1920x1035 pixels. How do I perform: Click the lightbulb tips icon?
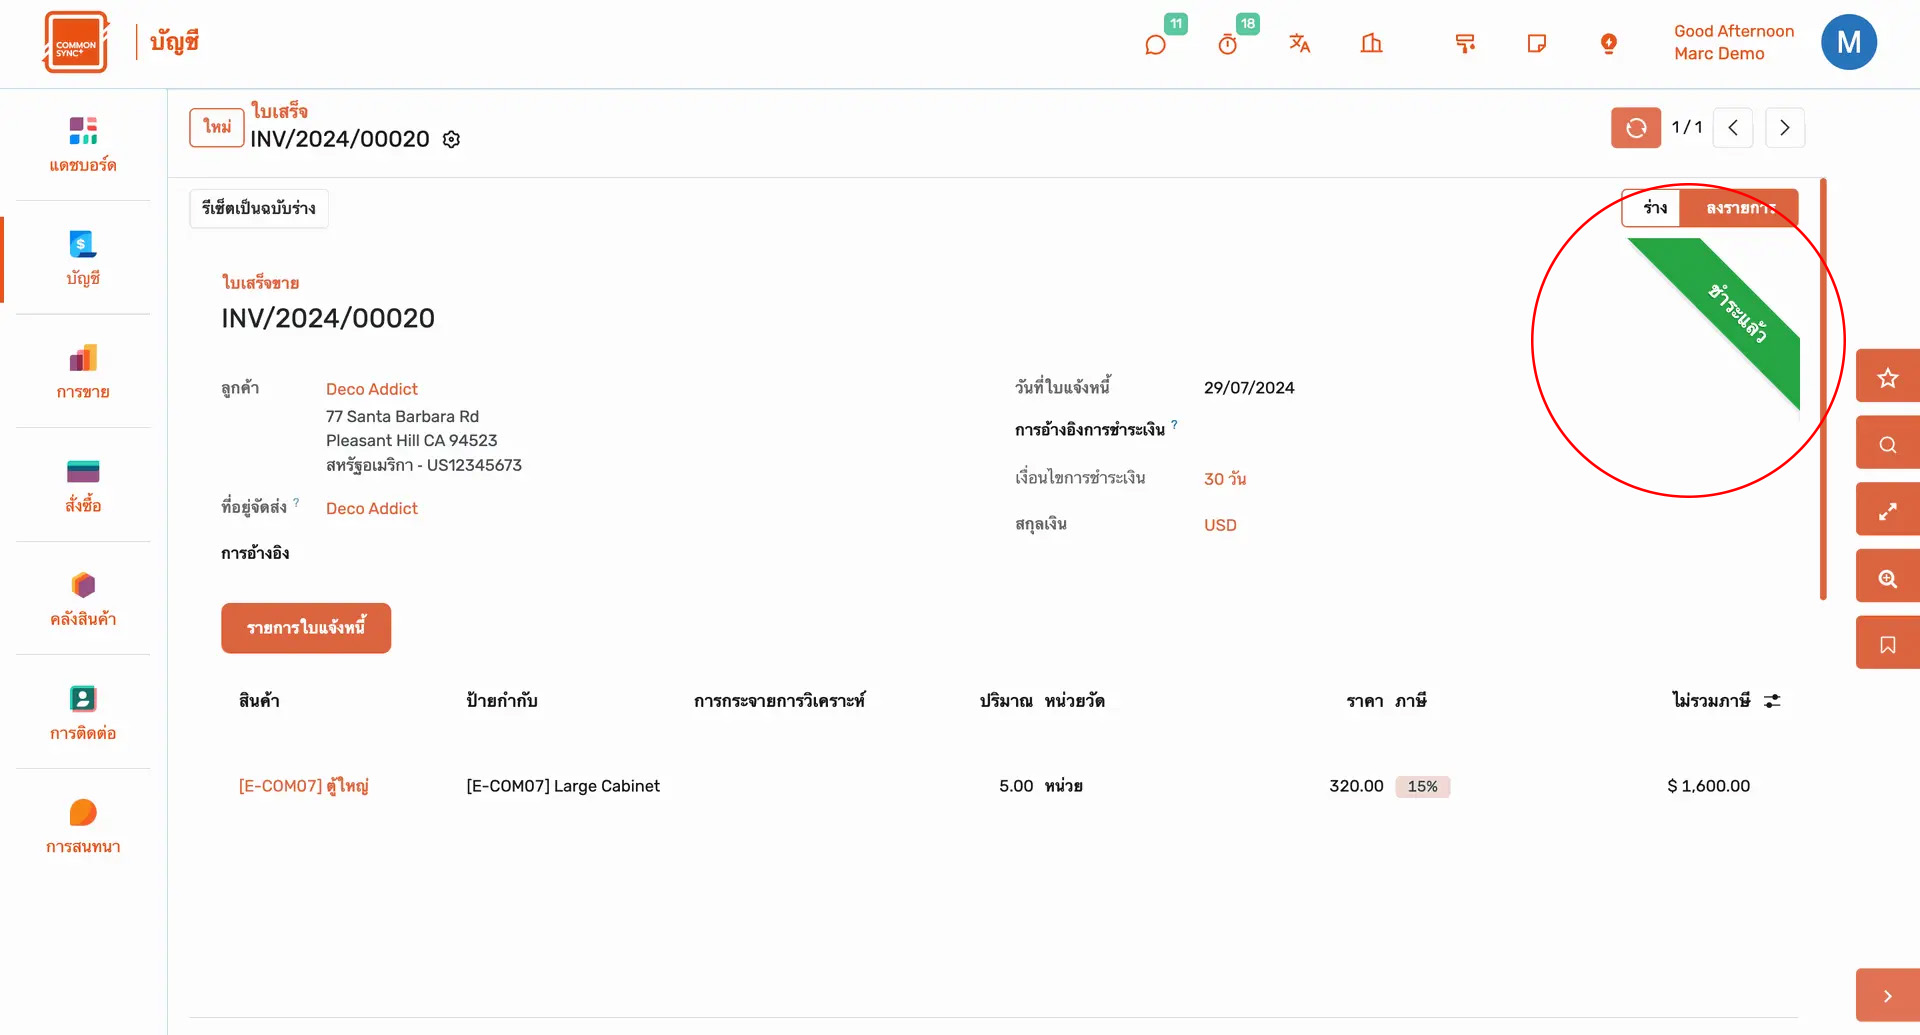1608,43
